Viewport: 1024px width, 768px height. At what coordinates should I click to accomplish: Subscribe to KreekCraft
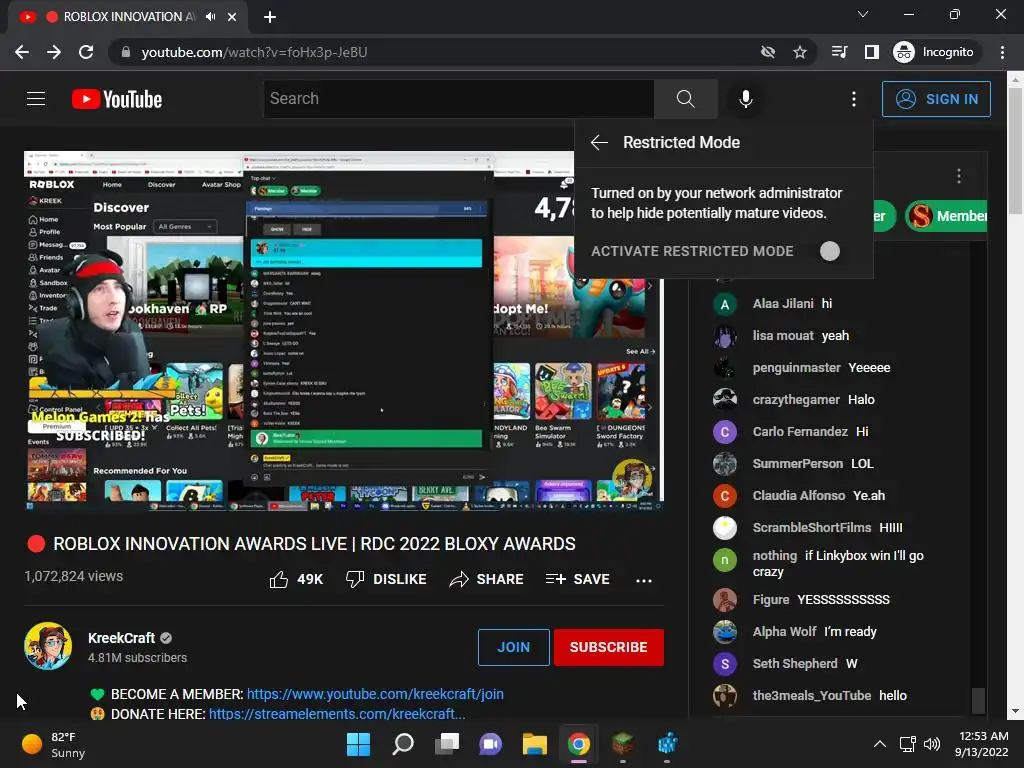tap(609, 647)
